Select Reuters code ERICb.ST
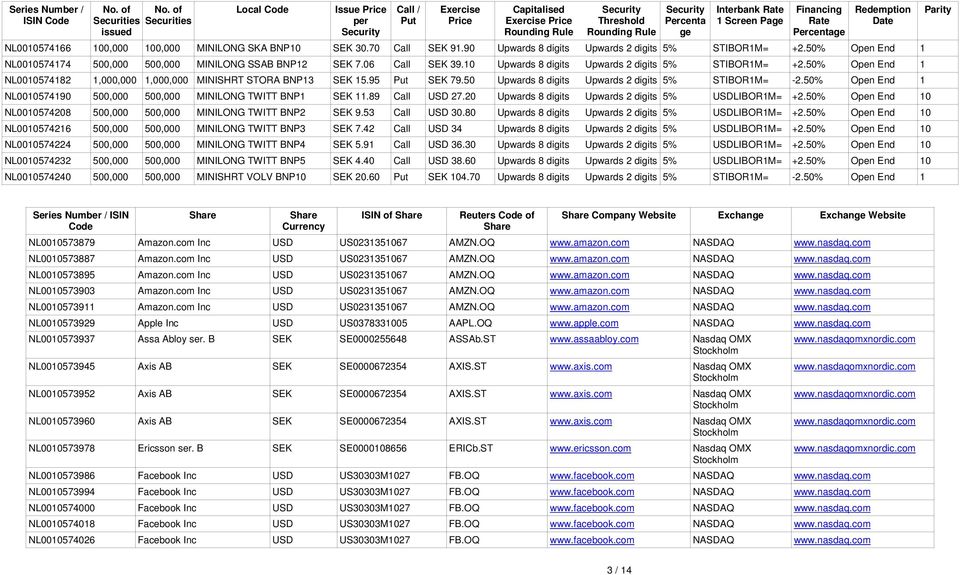960x575 pixels. coord(470,448)
